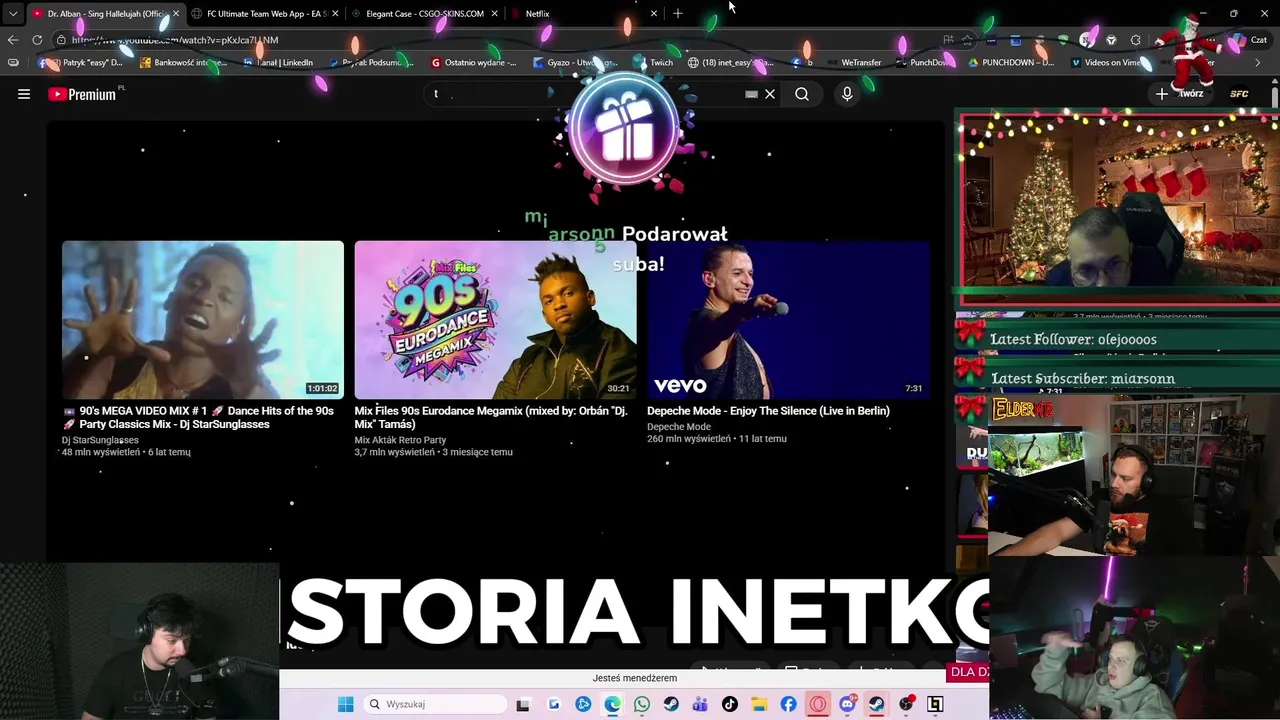Viewport: 1280px width, 720px height.
Task: Click the title 'Depeche Mode - Enjoy The Silence (Live in Berlin)'
Action: tap(768, 410)
